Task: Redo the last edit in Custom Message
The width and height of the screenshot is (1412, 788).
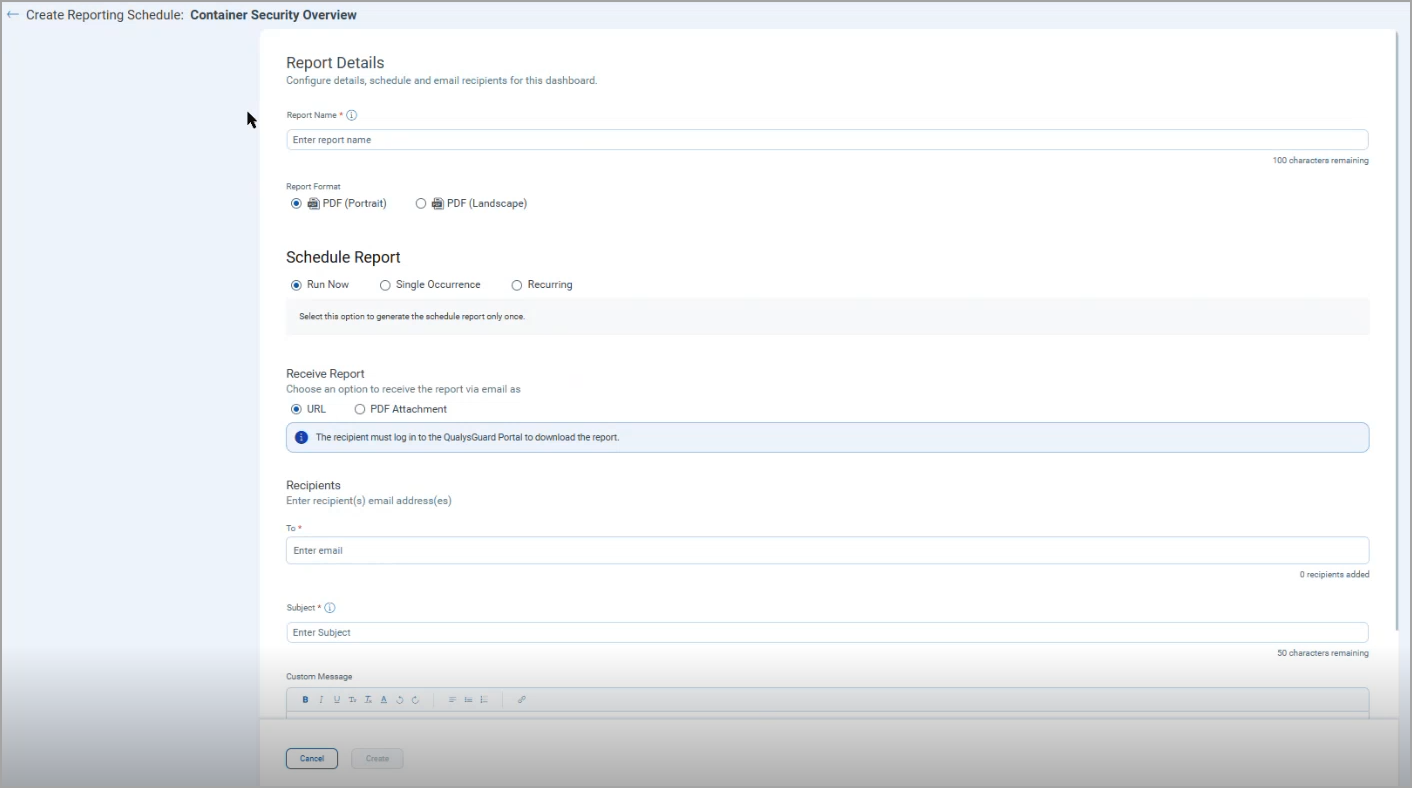Action: pos(415,700)
